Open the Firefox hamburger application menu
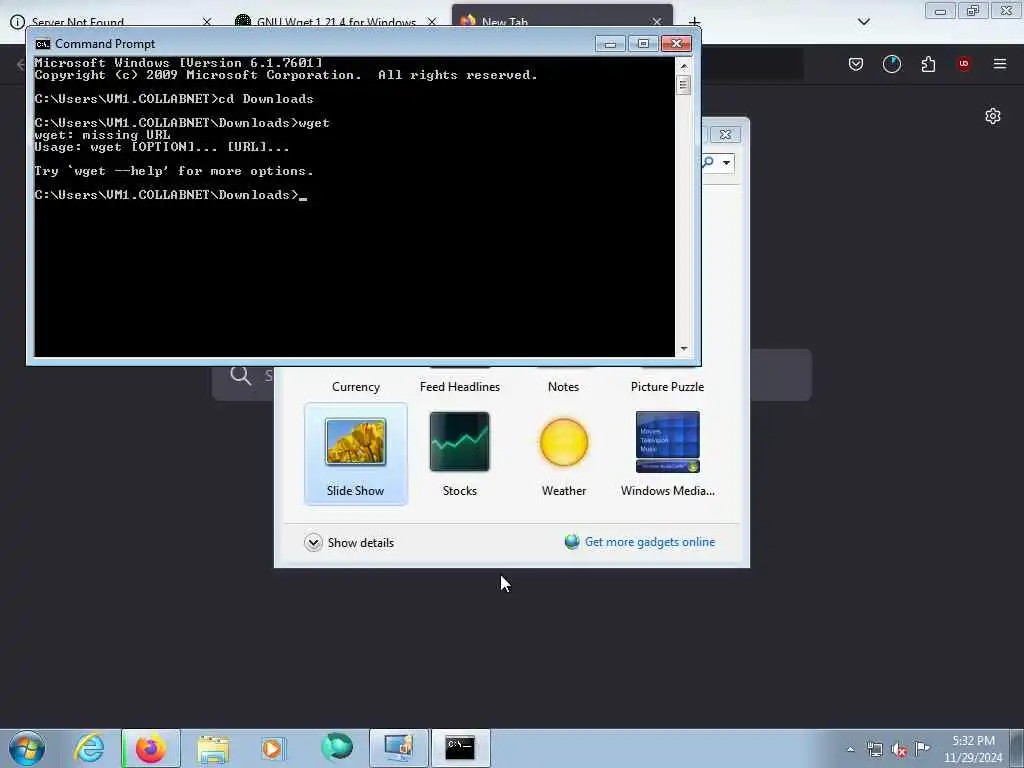This screenshot has height=768, width=1024. [x=1000, y=63]
